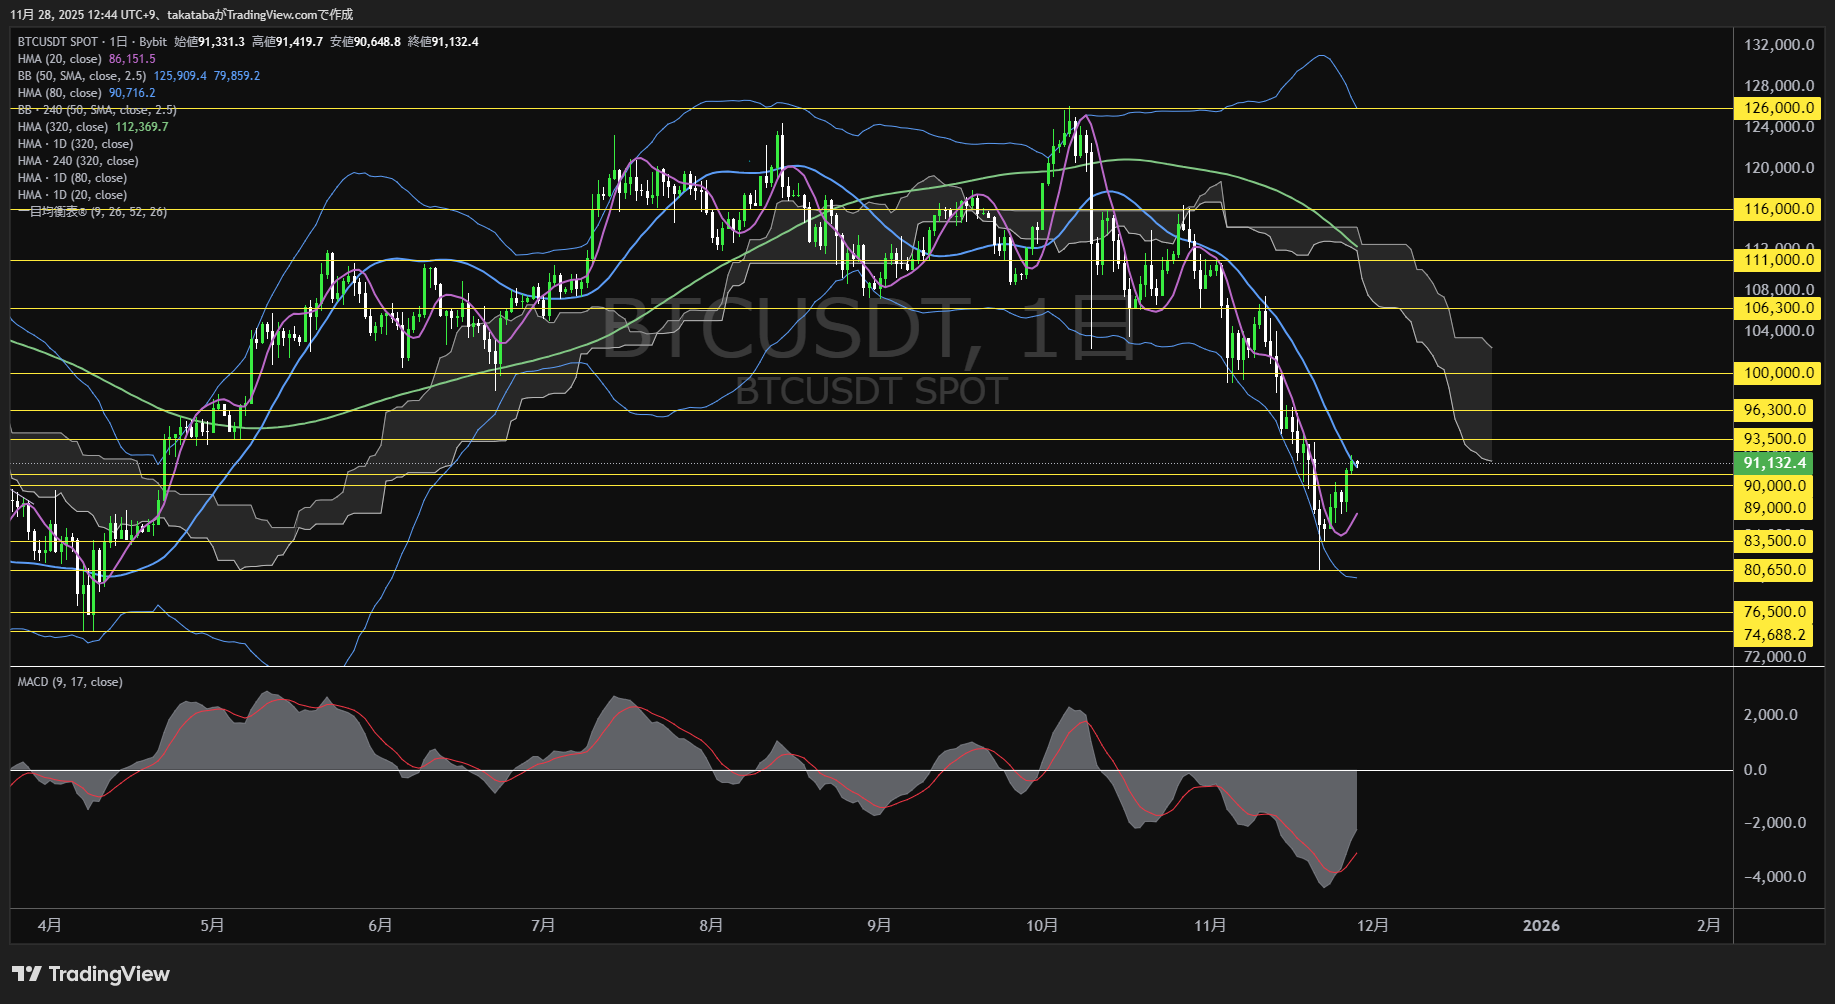Viewport: 1835px width, 1004px height.
Task: Click the 2026 label on time axis
Action: pos(1540,926)
